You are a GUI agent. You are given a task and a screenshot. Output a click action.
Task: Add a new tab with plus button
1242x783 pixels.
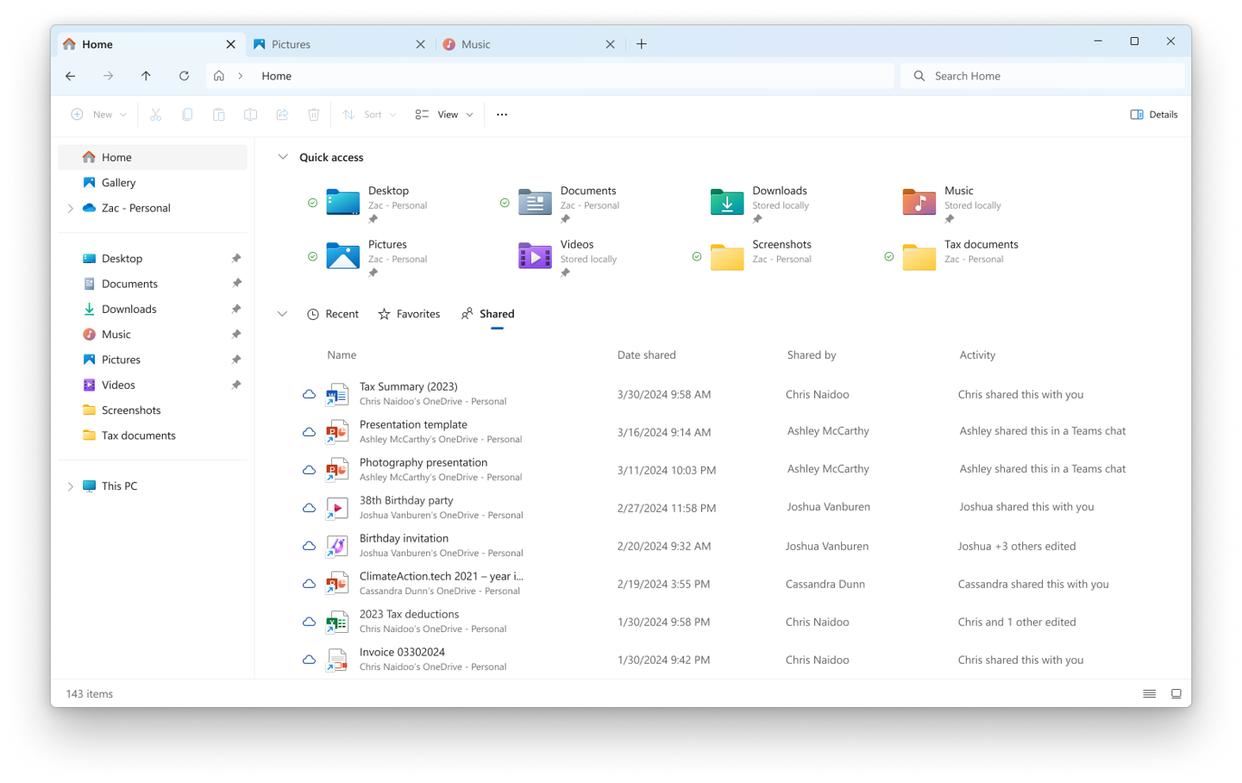tap(641, 44)
